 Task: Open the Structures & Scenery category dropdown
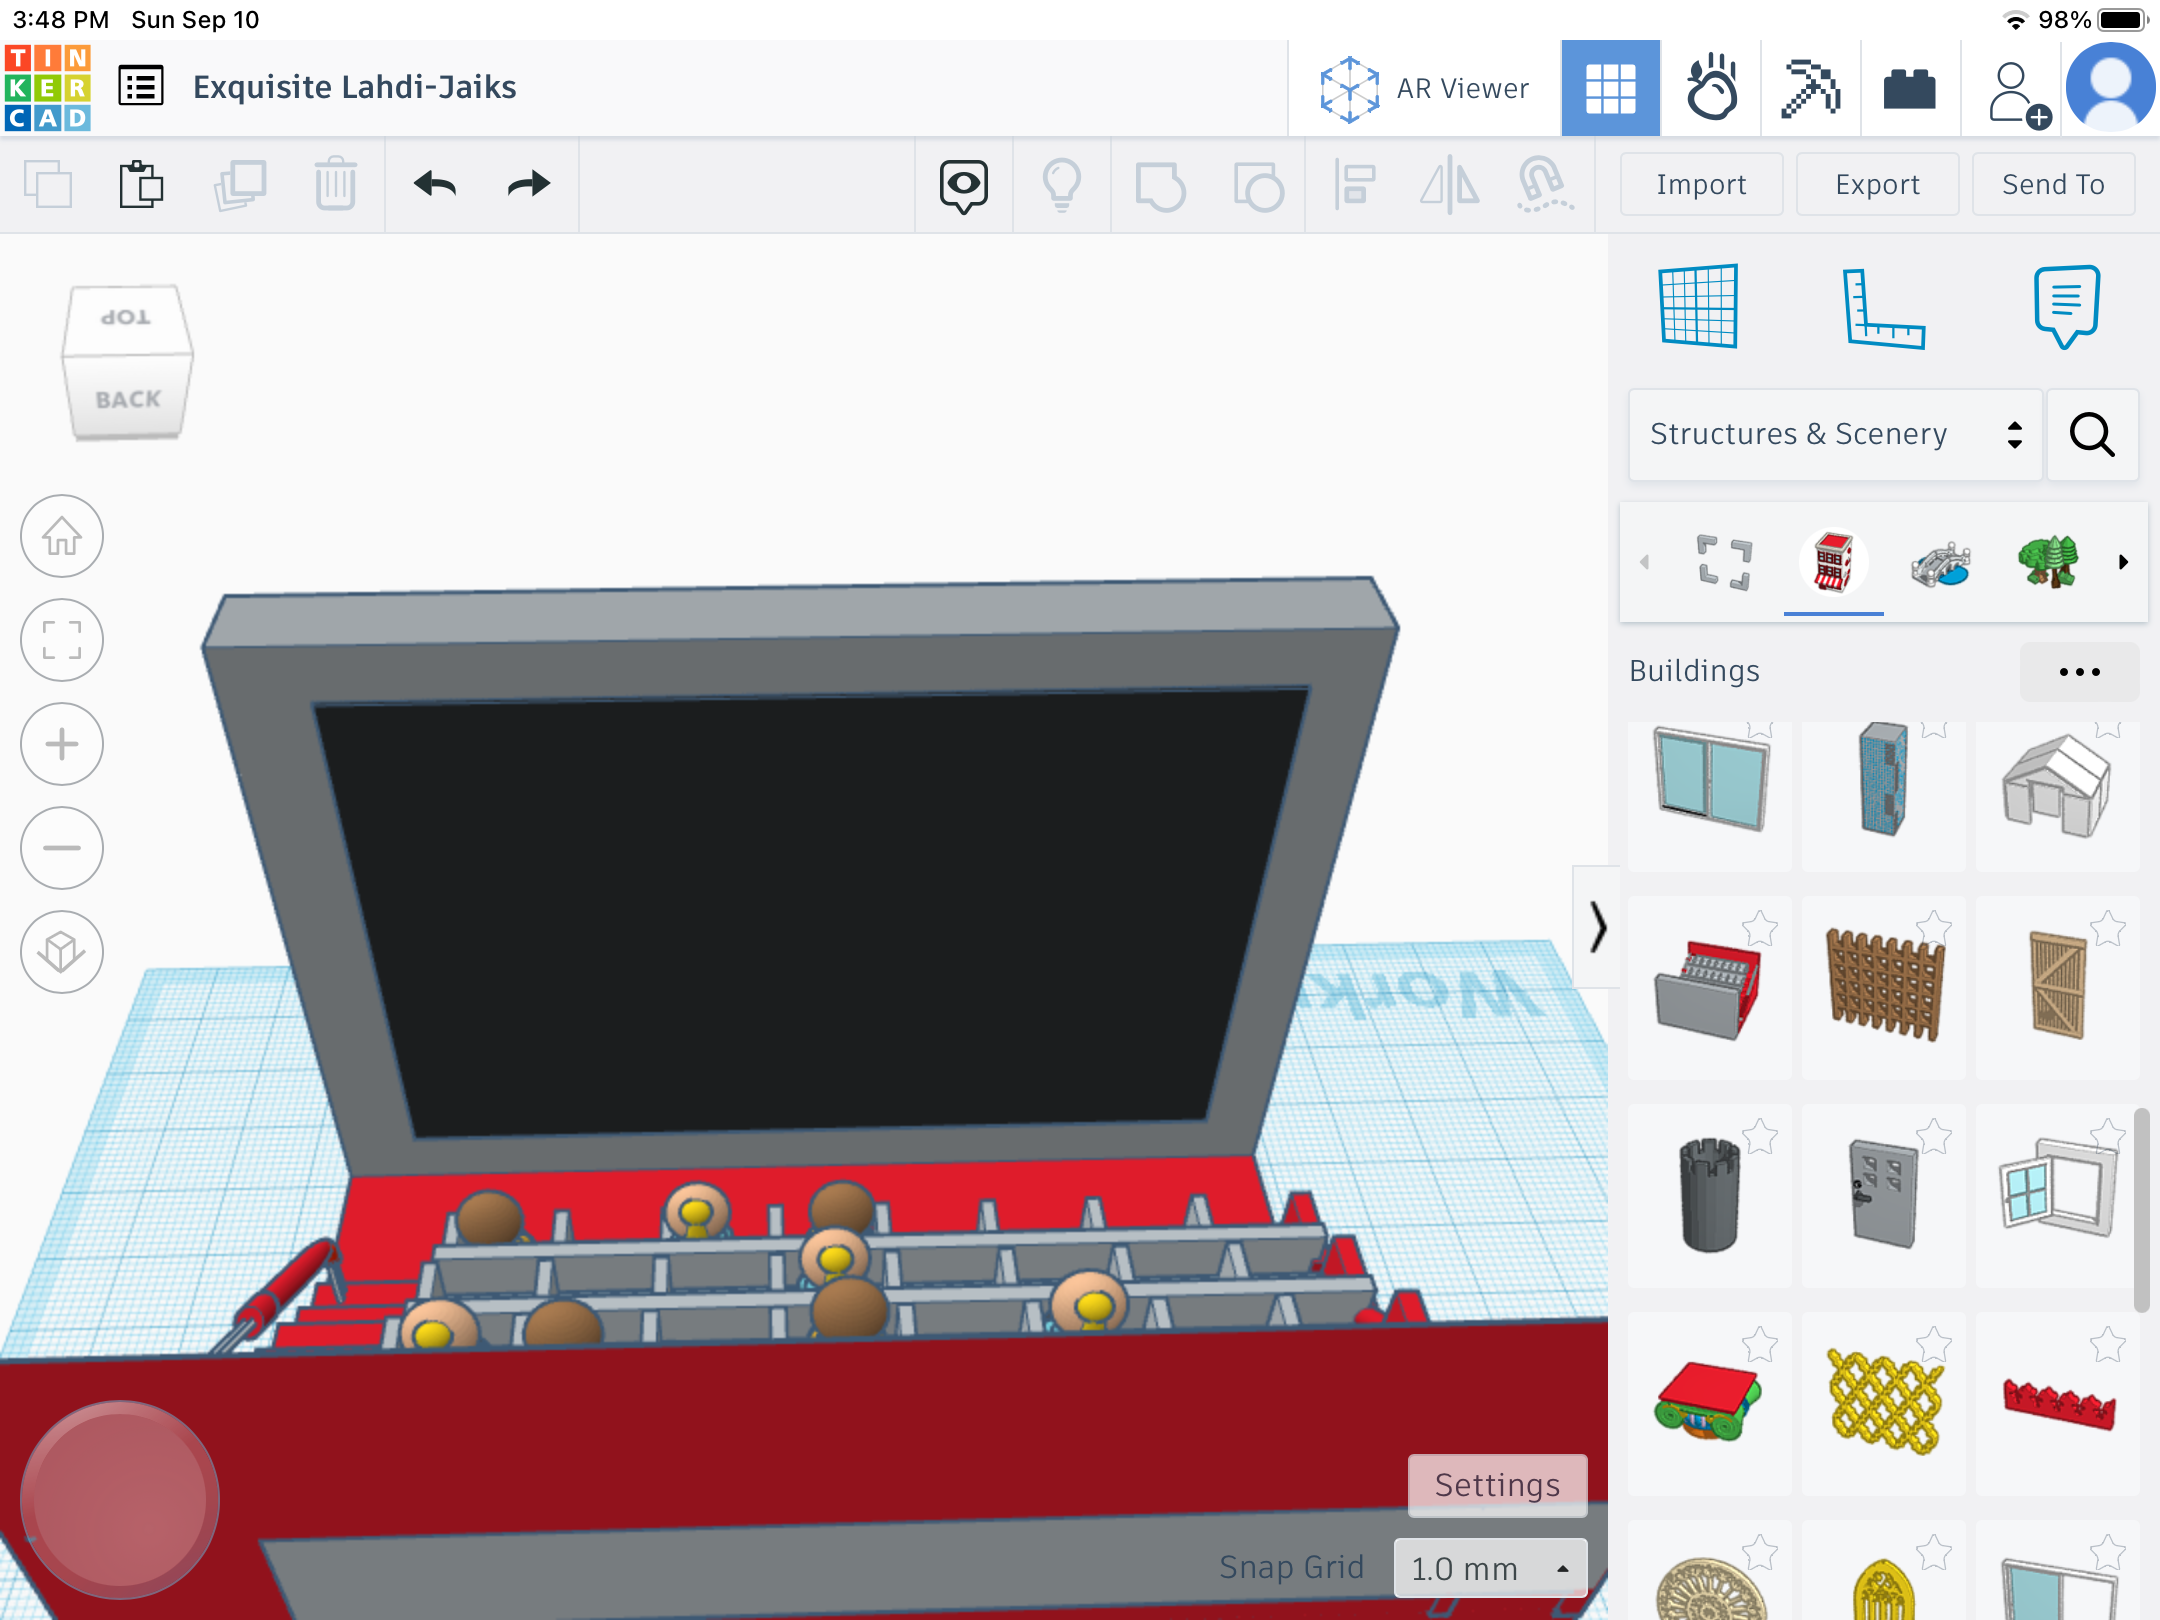pos(1834,434)
